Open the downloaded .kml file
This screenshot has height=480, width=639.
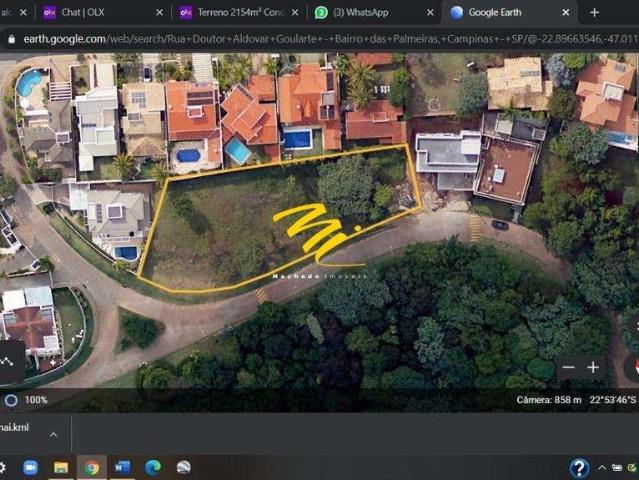14,427
